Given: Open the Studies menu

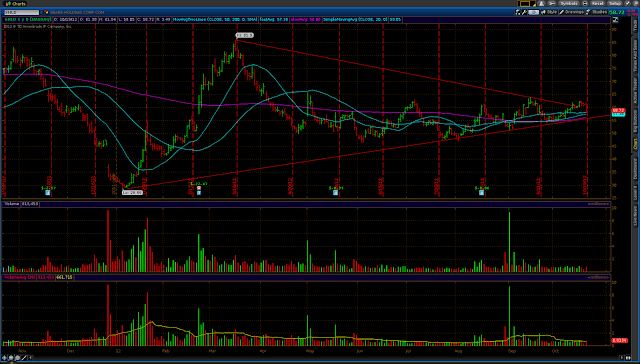Looking at the screenshot, I should [x=596, y=12].
